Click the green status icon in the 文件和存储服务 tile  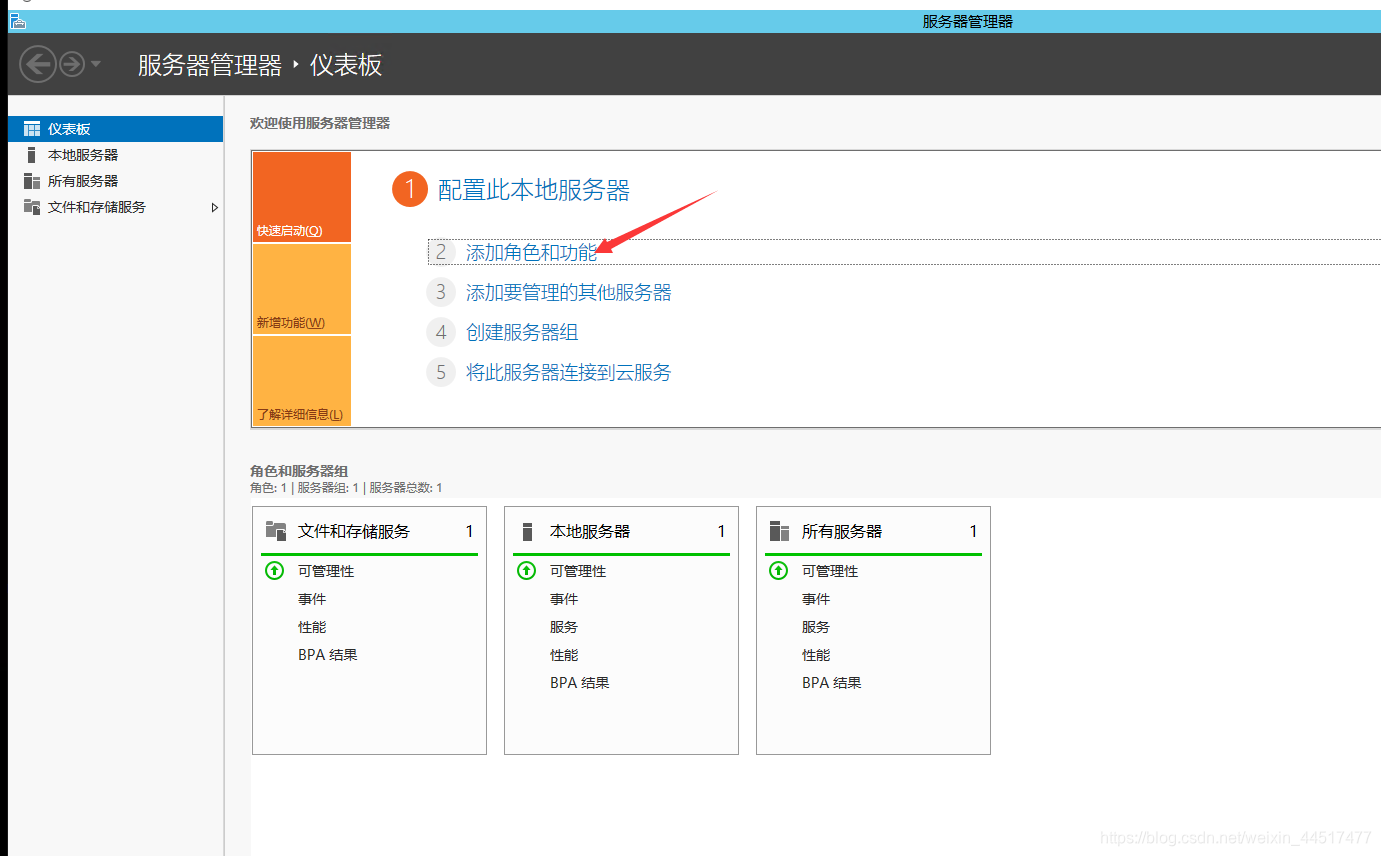(274, 570)
